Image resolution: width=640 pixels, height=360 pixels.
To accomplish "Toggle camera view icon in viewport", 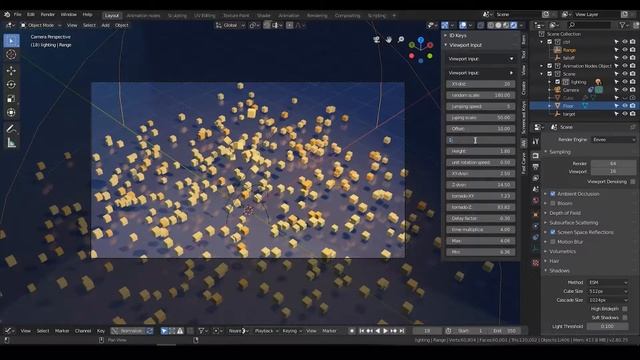I will click(x=376, y=40).
